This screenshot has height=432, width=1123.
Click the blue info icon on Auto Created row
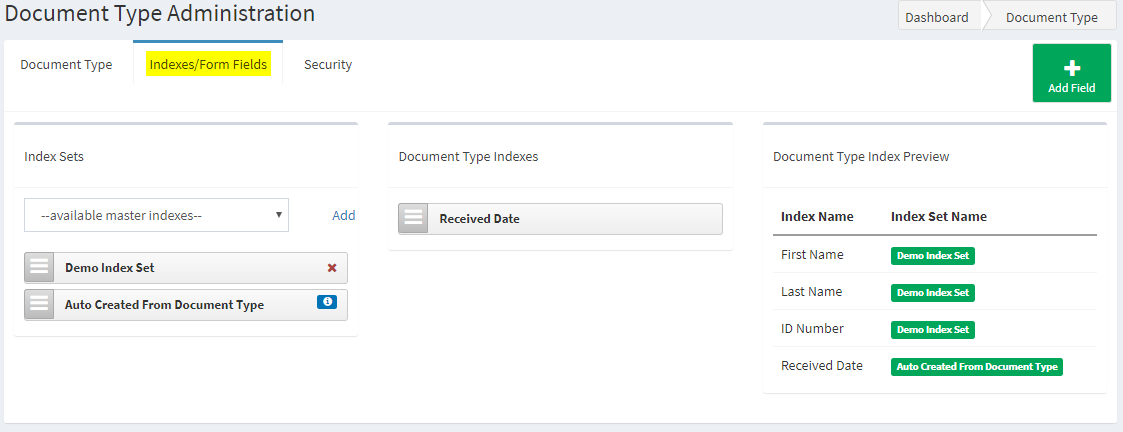(327, 302)
